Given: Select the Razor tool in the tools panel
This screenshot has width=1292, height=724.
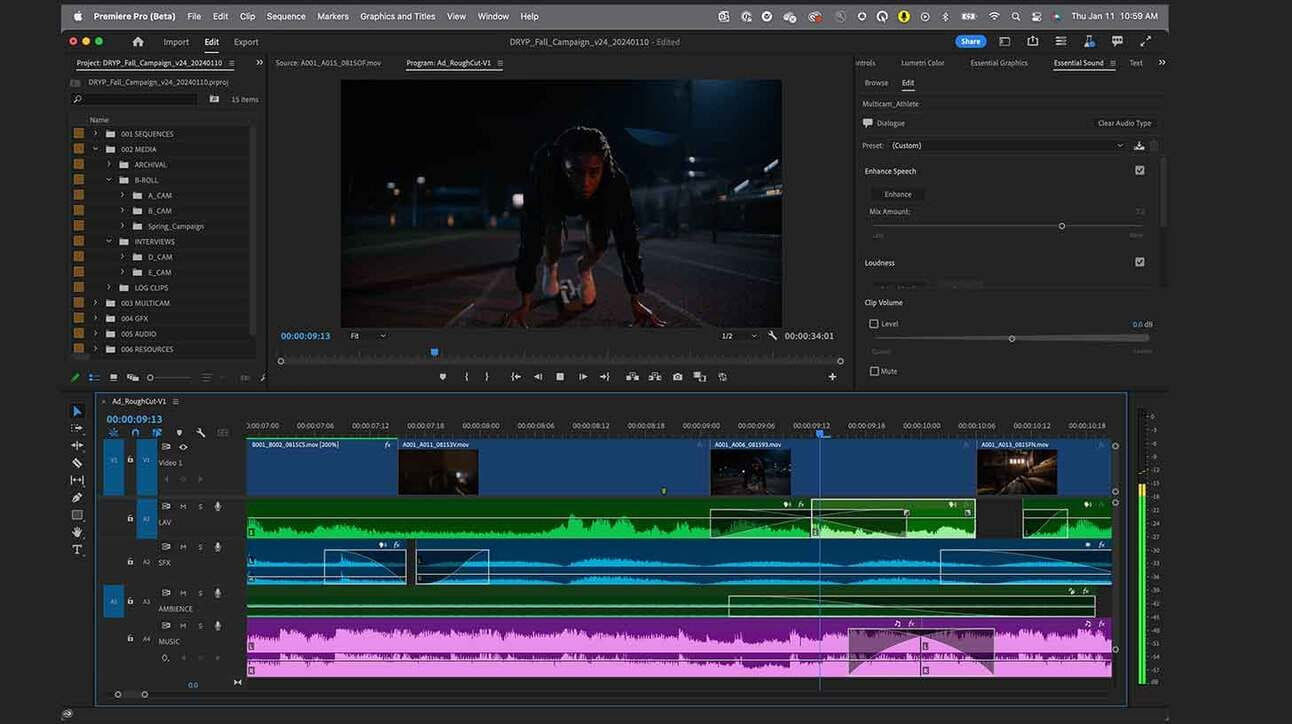Looking at the screenshot, I should point(77,463).
